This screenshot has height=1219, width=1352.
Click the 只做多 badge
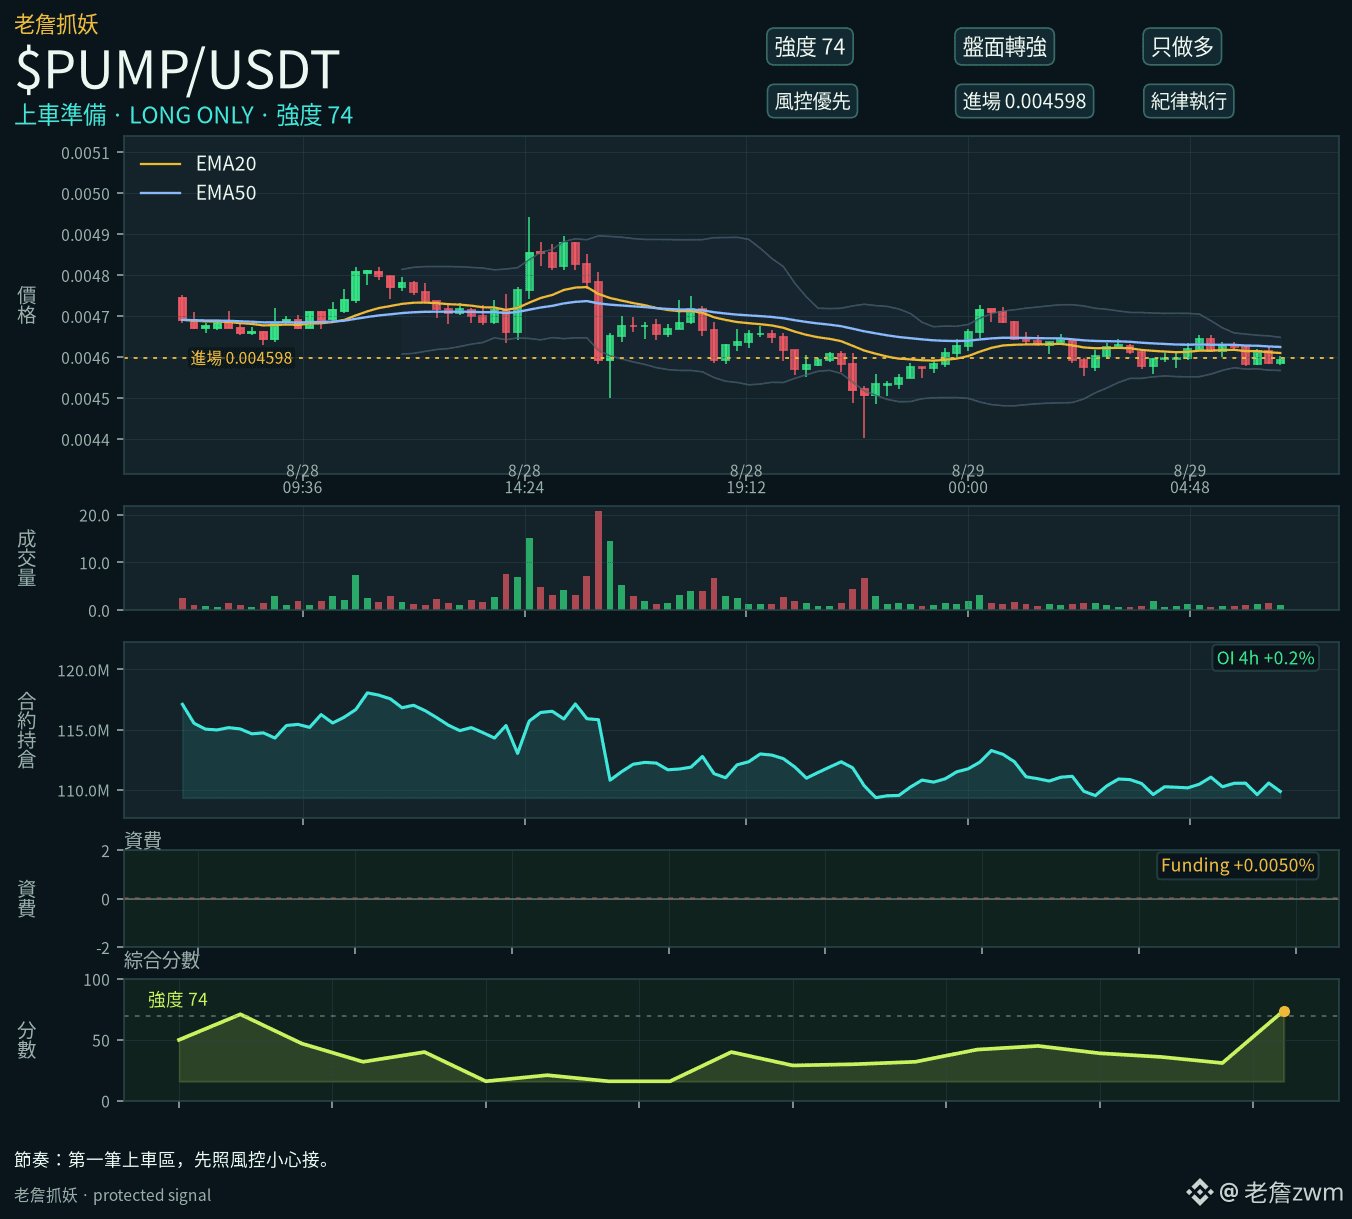tap(1182, 47)
